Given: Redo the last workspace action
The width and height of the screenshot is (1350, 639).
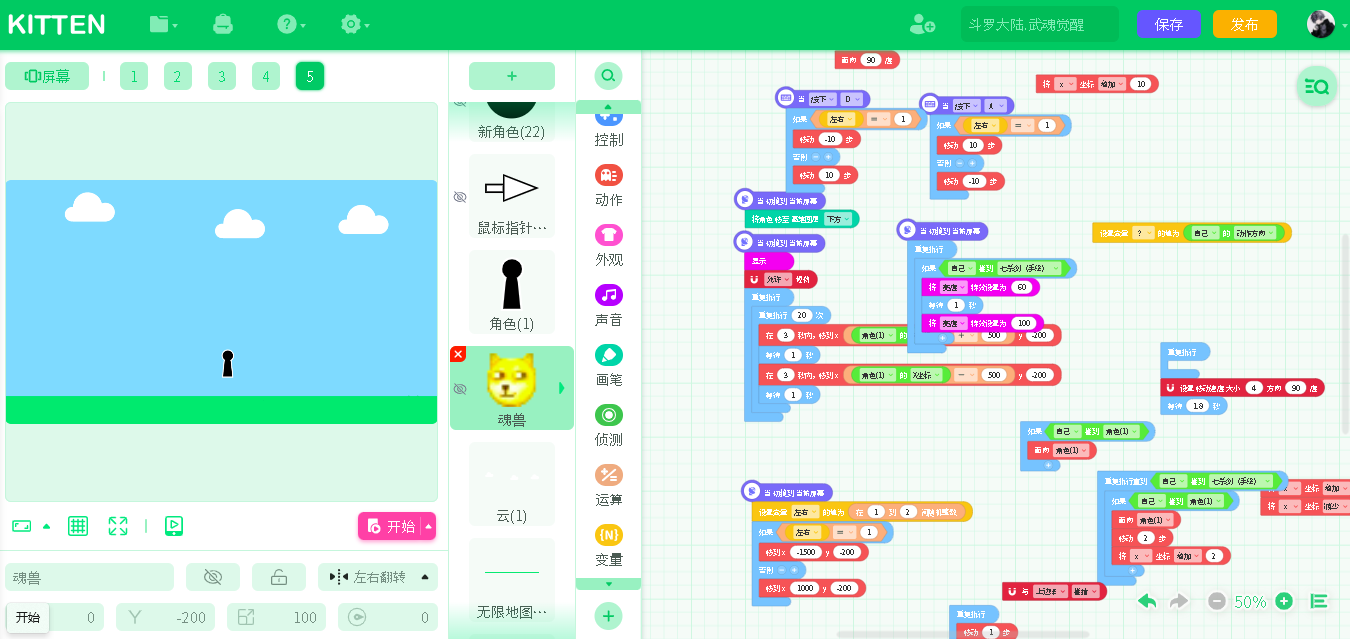Looking at the screenshot, I should [x=1179, y=601].
